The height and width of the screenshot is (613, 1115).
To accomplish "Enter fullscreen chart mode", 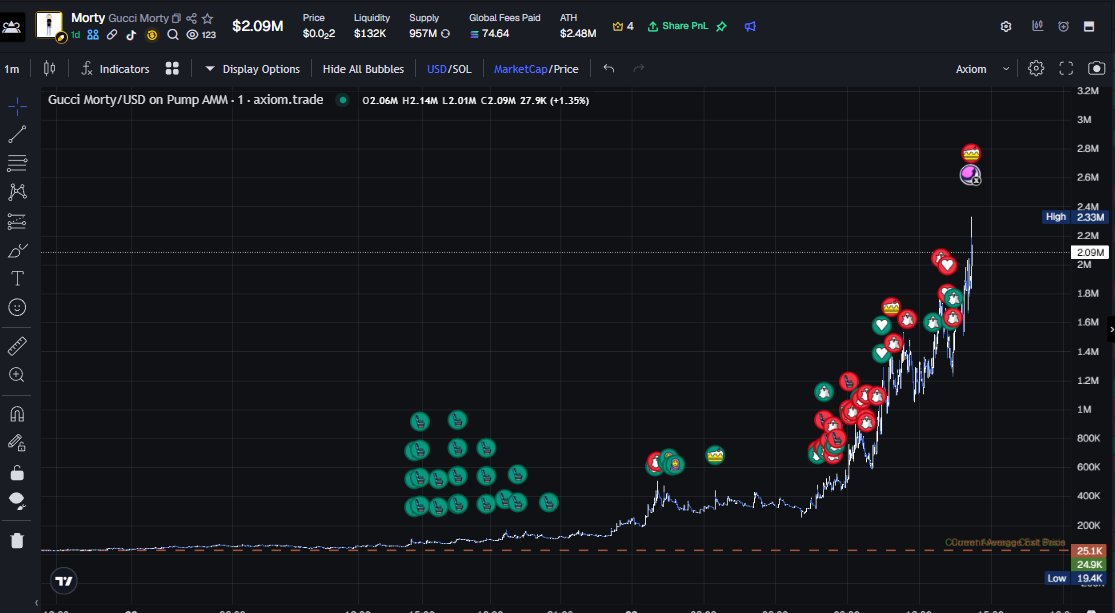I will (1066, 68).
